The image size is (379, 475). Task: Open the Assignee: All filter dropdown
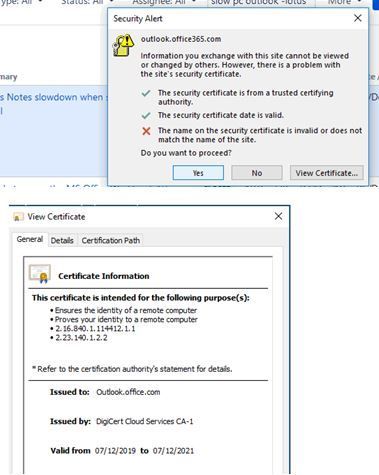164,2
